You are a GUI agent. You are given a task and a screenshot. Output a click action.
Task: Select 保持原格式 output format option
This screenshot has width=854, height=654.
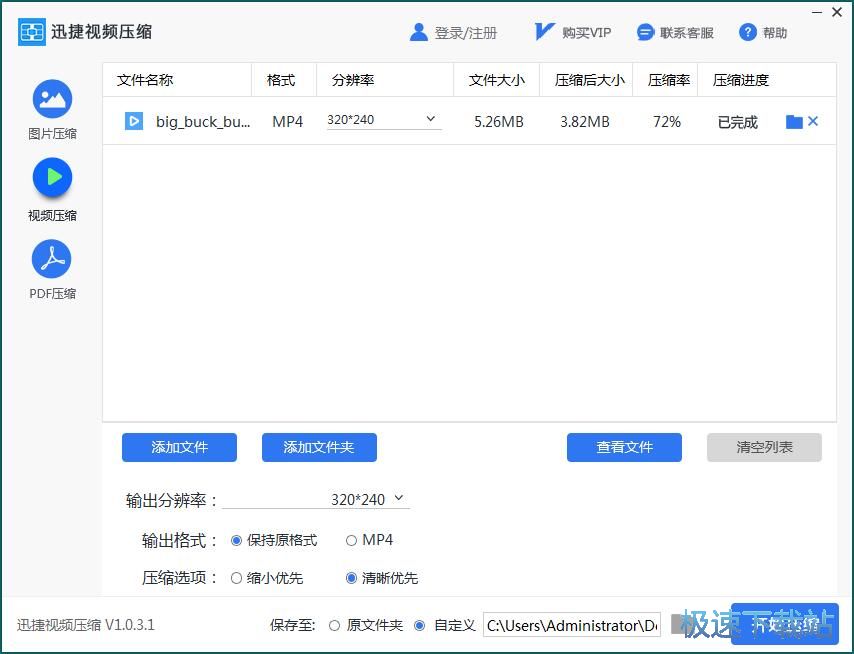pyautogui.click(x=274, y=540)
